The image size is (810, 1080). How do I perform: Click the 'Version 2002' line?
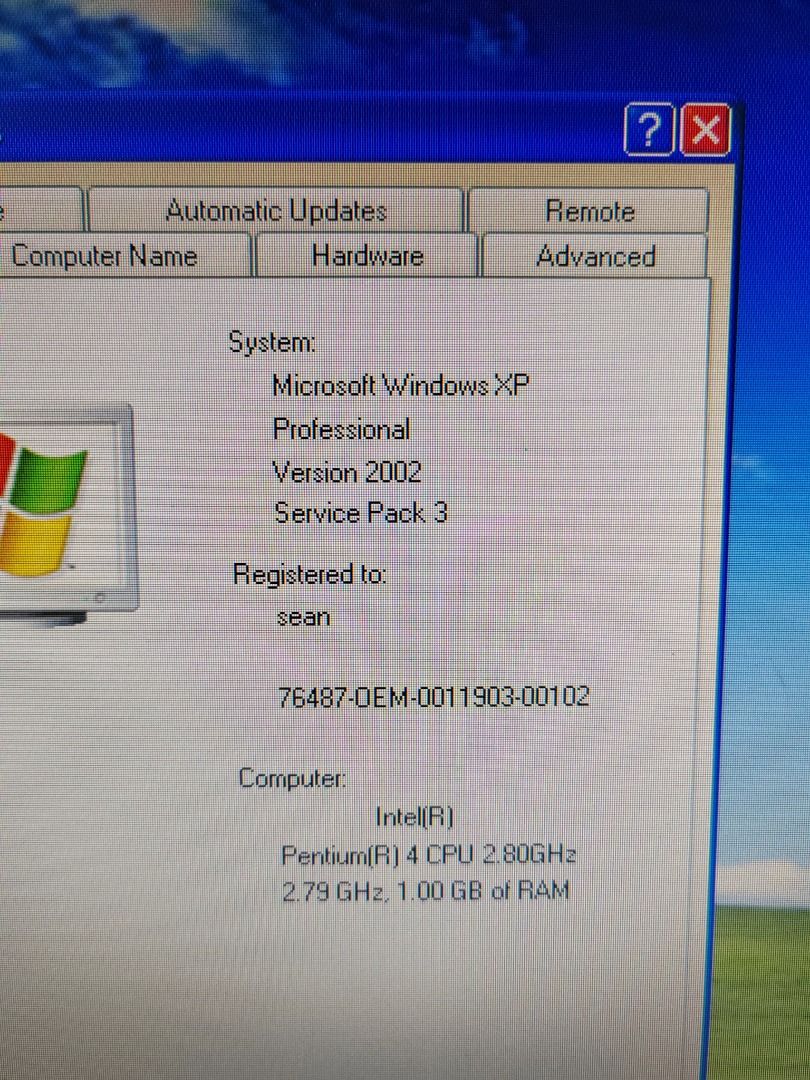coord(347,471)
